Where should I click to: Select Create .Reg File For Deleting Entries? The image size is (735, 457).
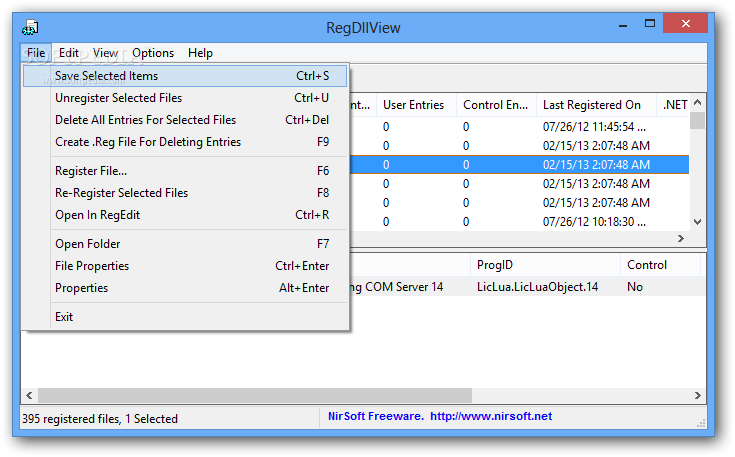[185, 142]
